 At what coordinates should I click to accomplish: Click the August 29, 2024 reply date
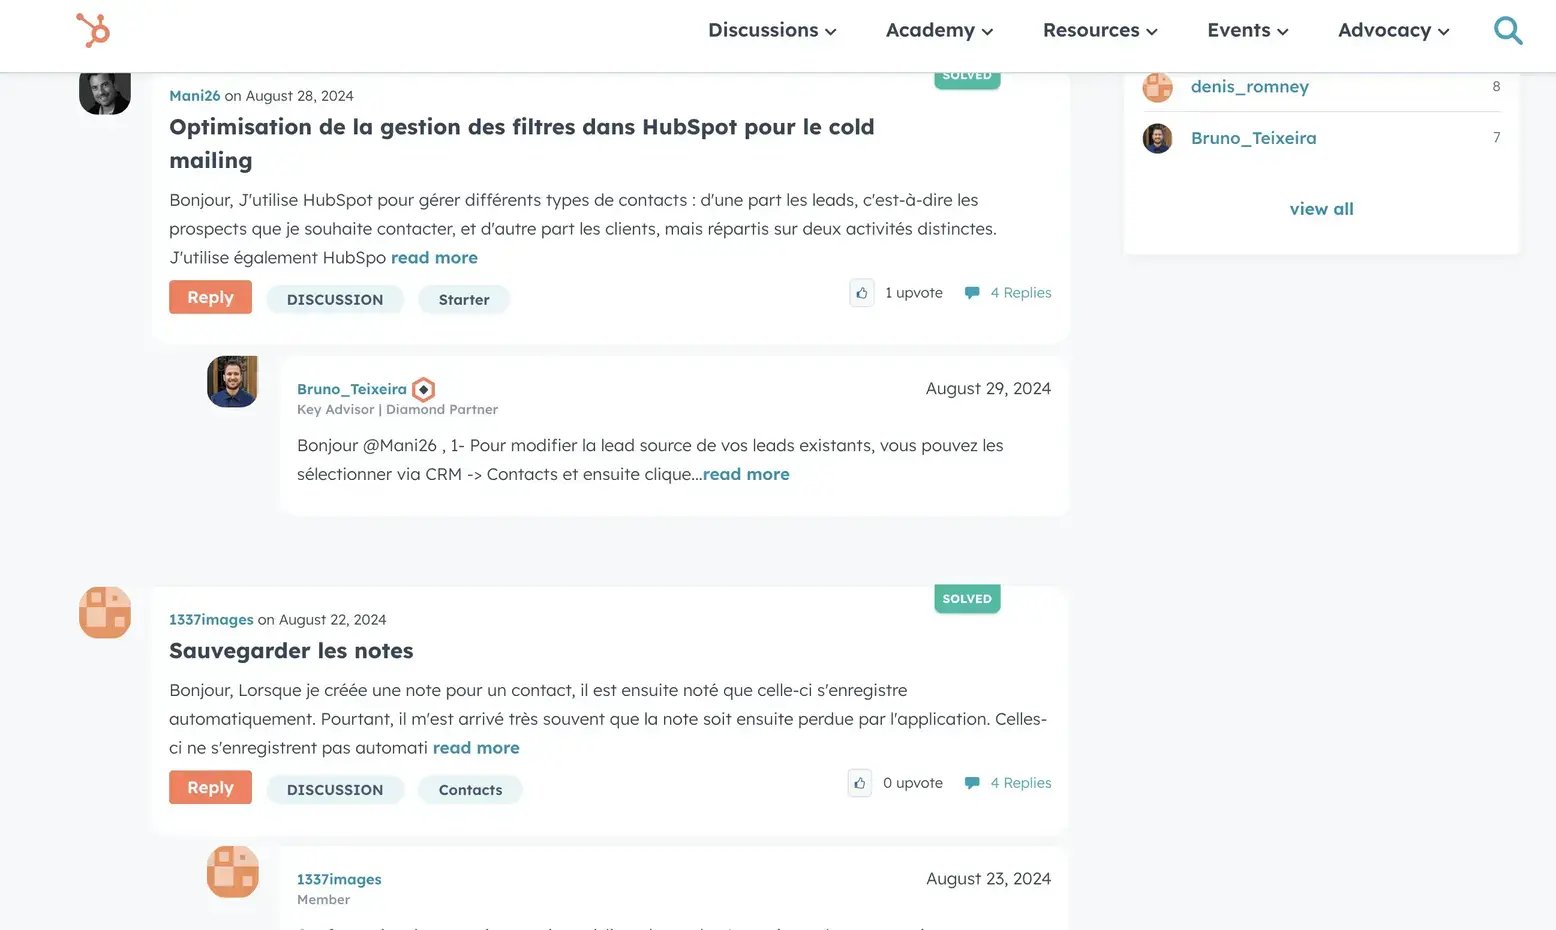point(988,389)
